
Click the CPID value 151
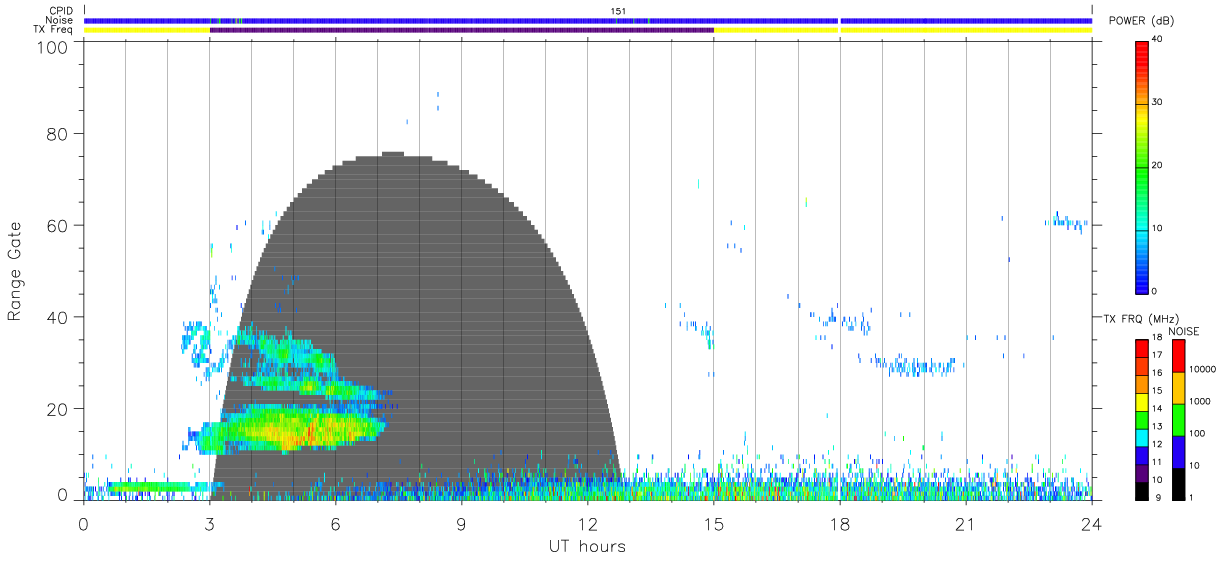point(619,11)
